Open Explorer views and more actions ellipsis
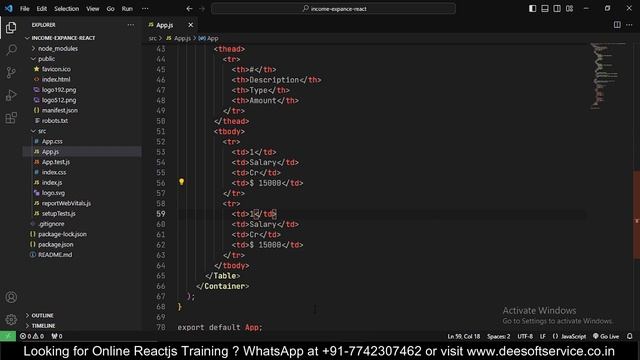The height and width of the screenshot is (360, 640). (131, 25)
